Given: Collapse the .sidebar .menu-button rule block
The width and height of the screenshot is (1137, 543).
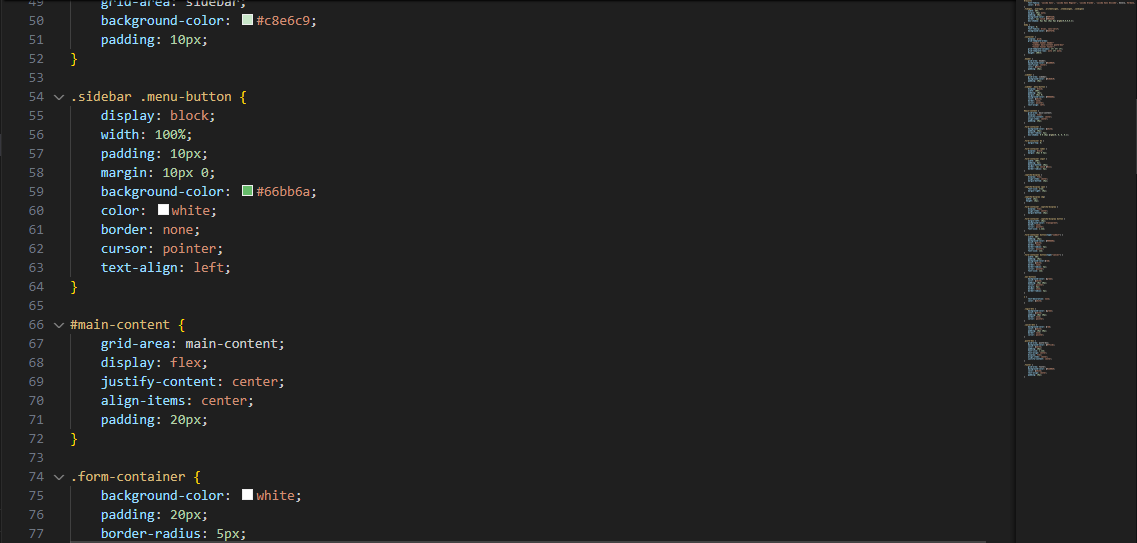Looking at the screenshot, I should tap(58, 97).
